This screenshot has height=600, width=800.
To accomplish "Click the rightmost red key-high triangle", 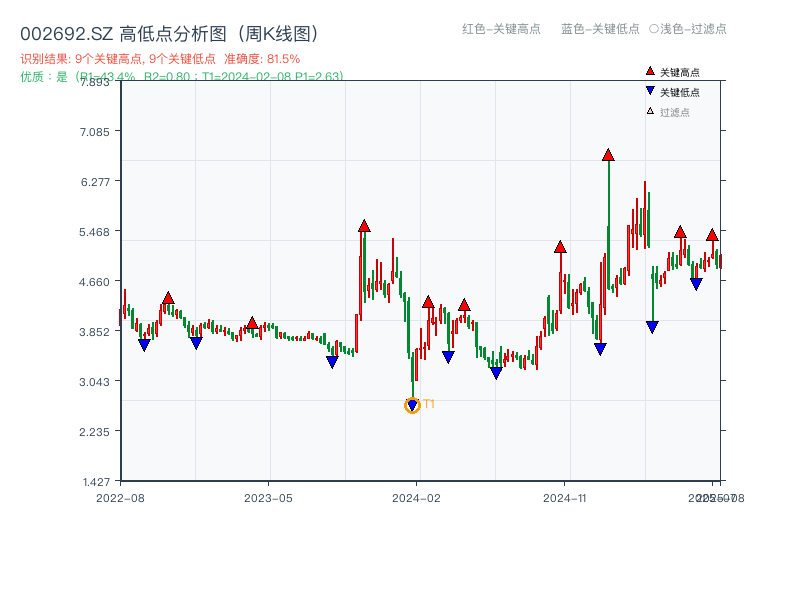I will pyautogui.click(x=712, y=235).
